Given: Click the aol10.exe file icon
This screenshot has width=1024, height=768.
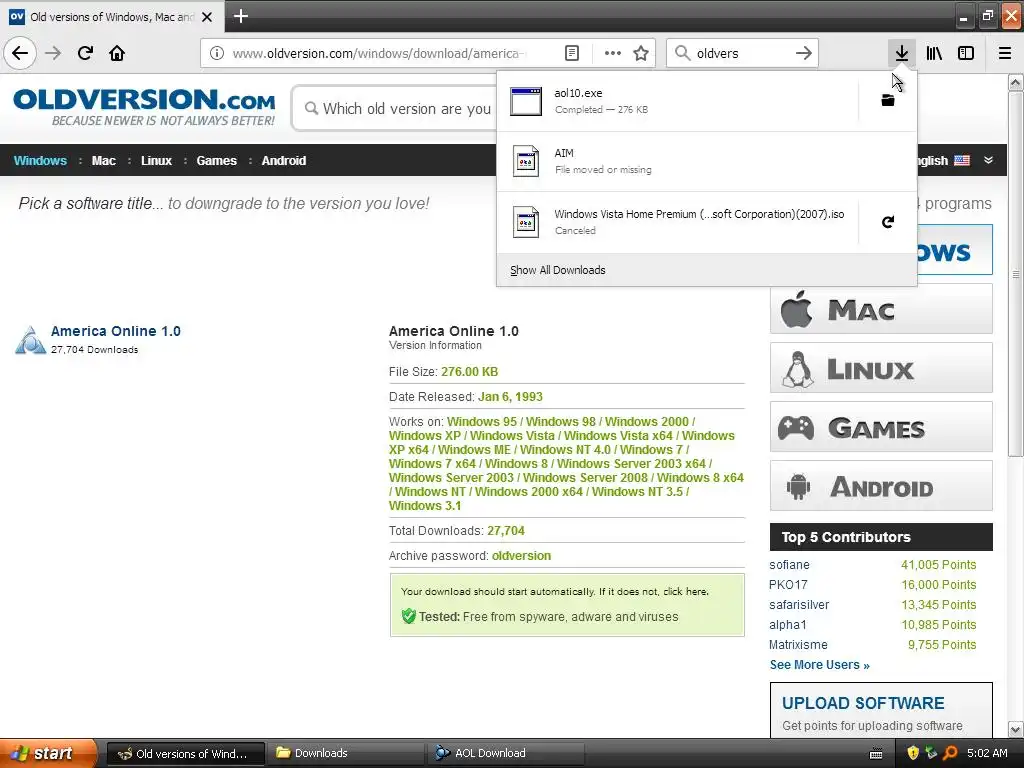Looking at the screenshot, I should (x=526, y=101).
